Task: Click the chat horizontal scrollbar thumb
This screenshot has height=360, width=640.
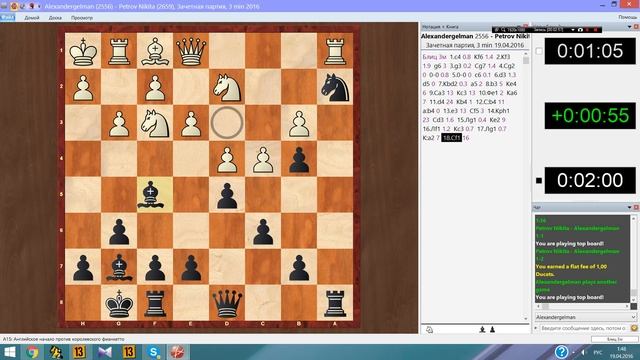Action: (545, 306)
